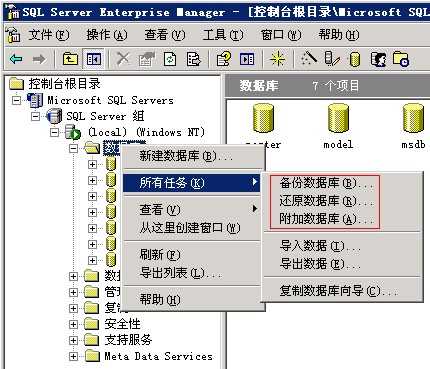Open the 工具(T) menu
The image size is (430, 369).
(223, 35)
